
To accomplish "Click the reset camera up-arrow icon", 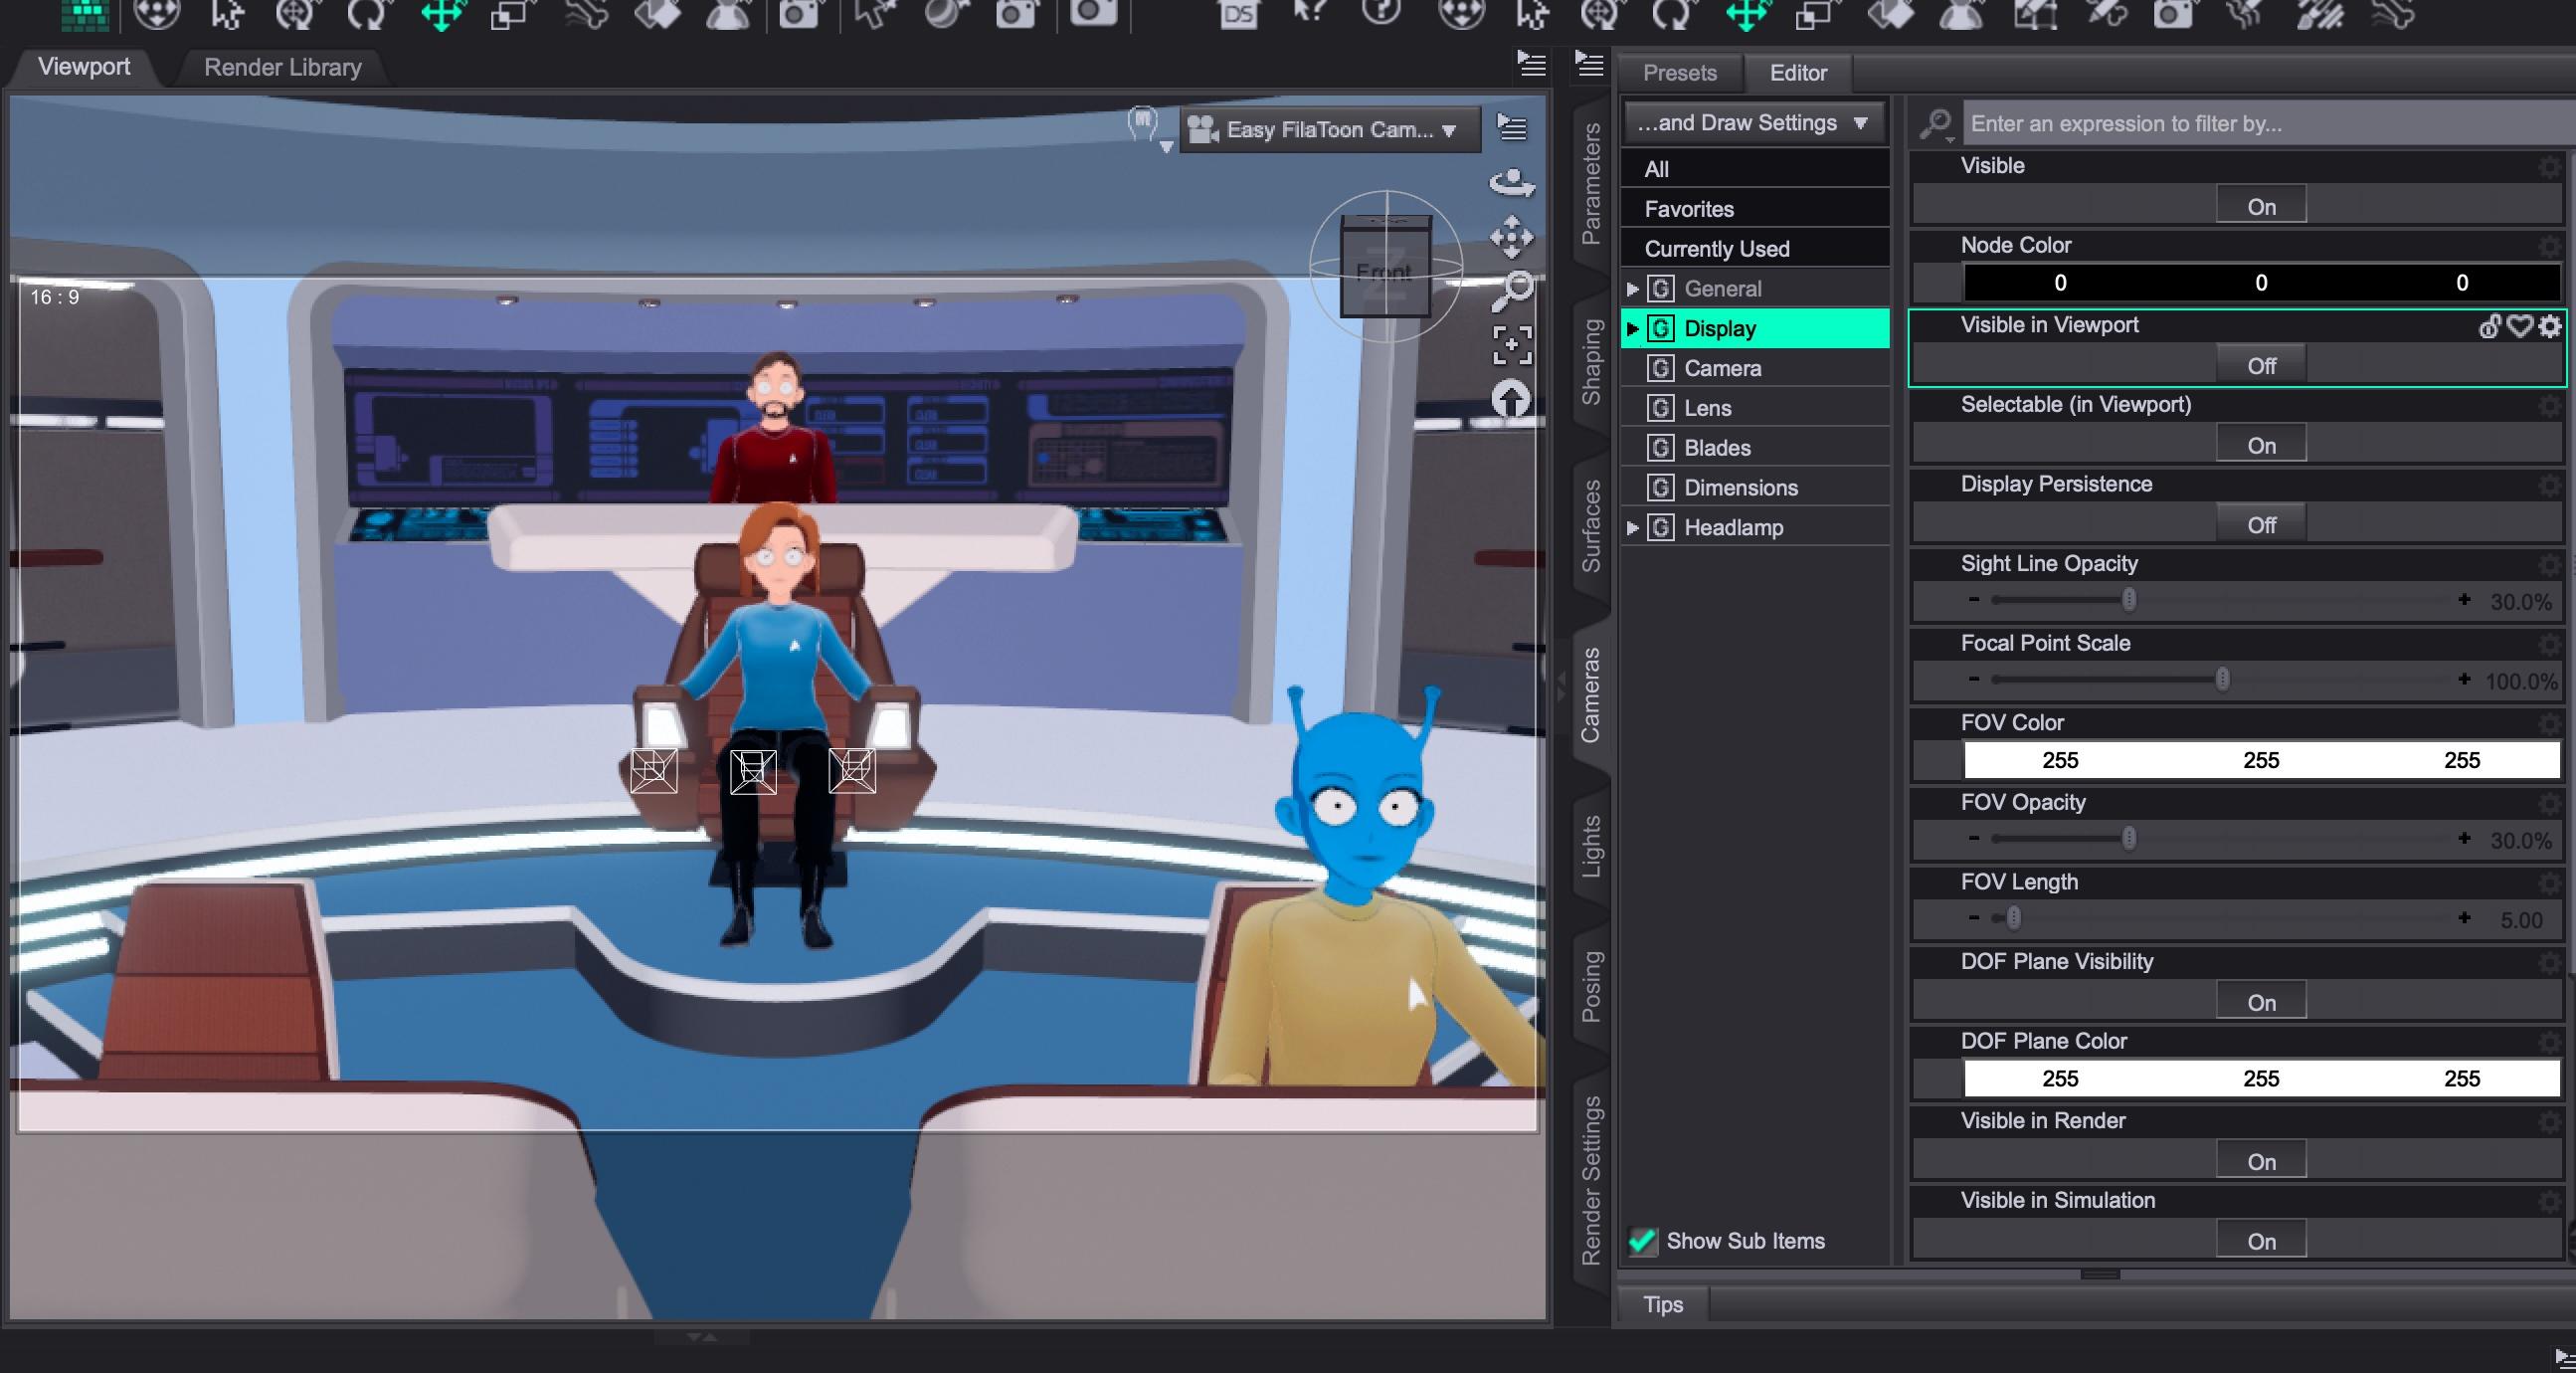I will pyautogui.click(x=1511, y=399).
